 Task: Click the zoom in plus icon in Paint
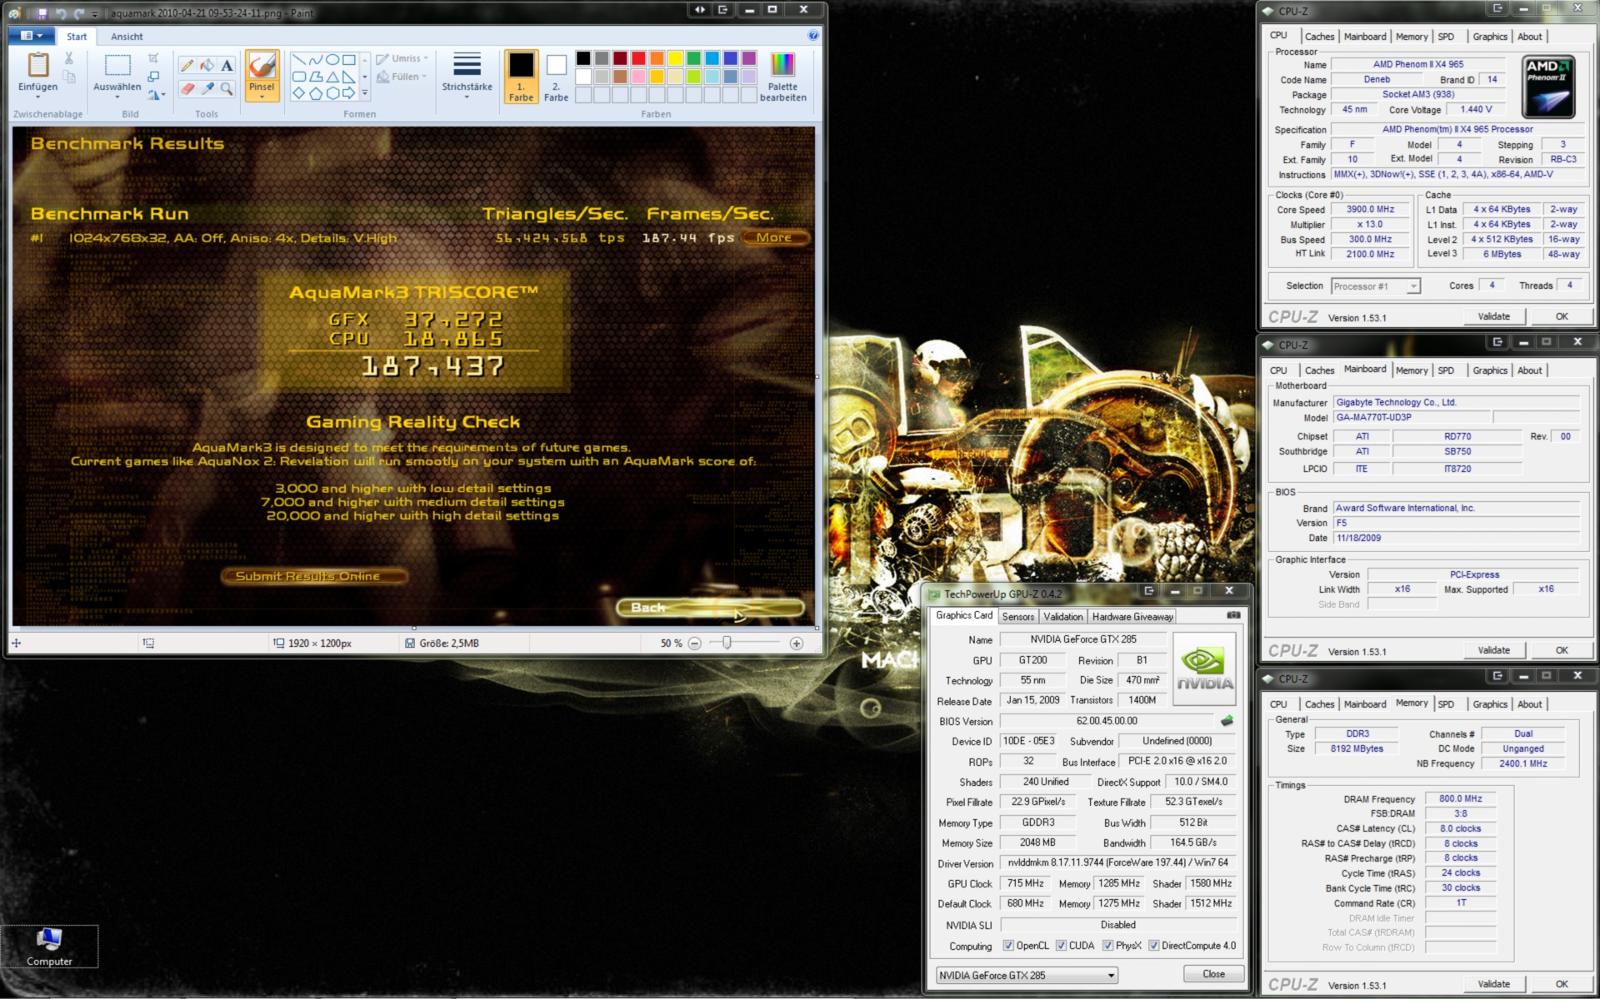pos(796,643)
